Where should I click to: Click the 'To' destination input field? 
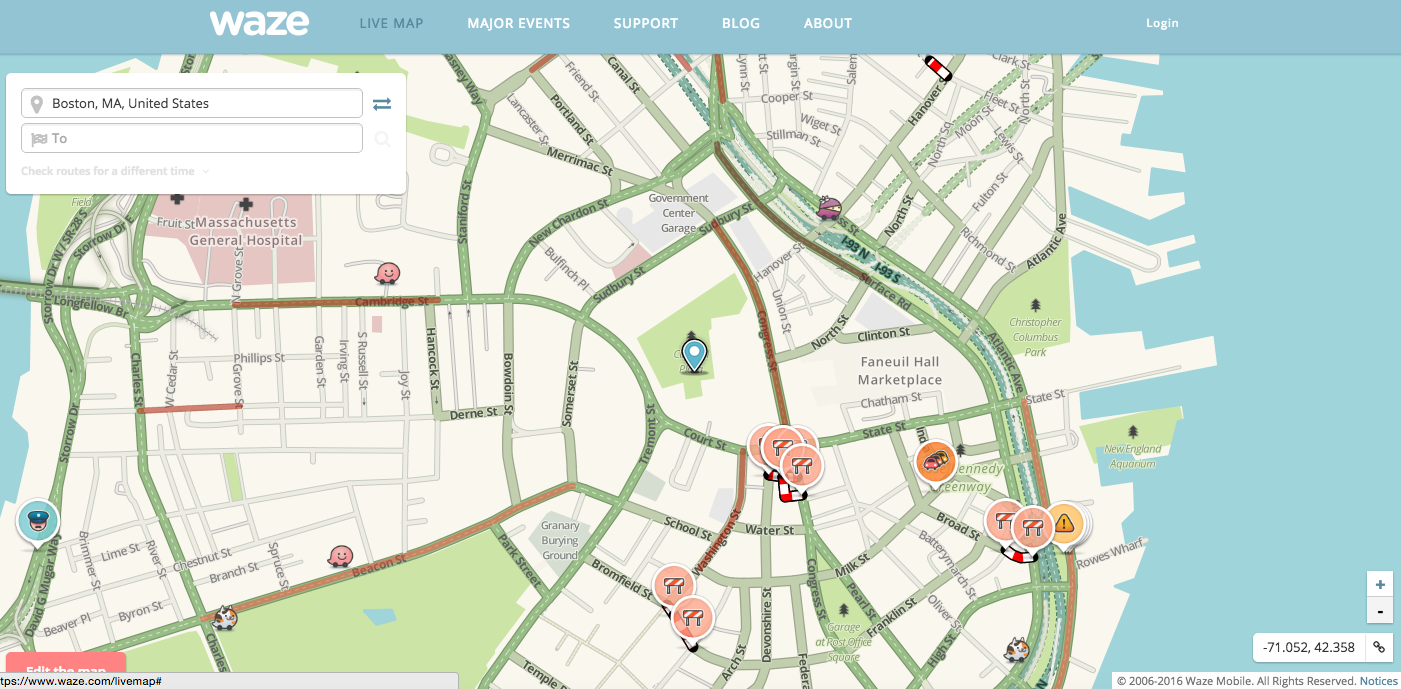pyautogui.click(x=192, y=139)
